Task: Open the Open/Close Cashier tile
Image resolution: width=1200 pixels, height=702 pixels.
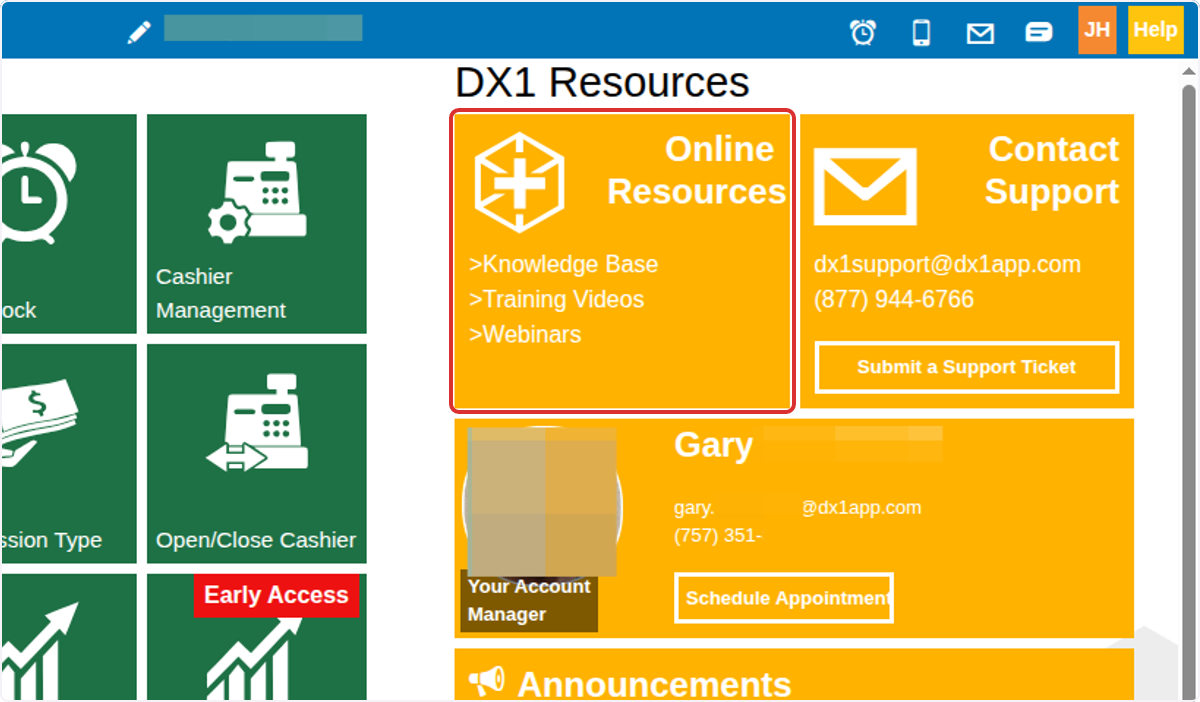Action: (257, 454)
